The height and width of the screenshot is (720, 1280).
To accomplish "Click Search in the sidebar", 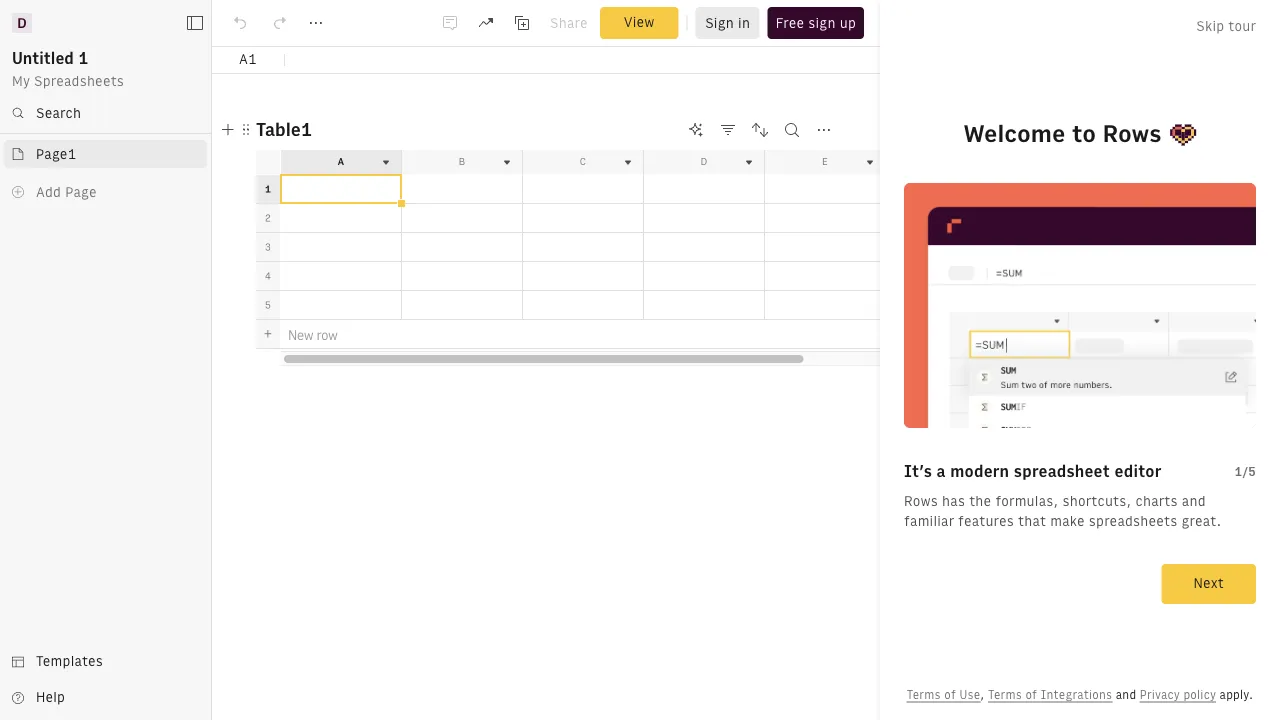I will coord(58,113).
